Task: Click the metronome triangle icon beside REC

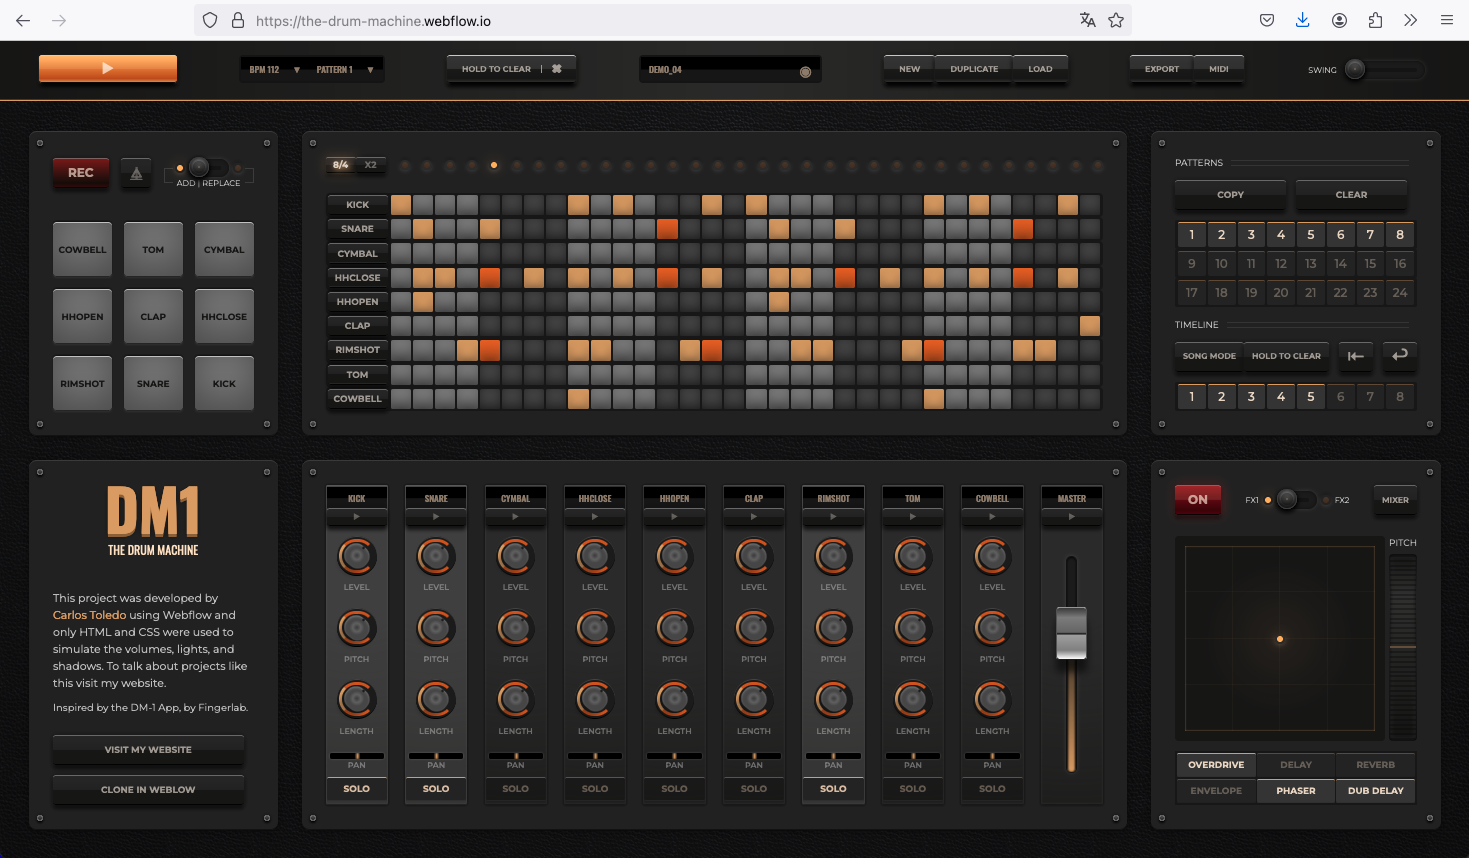Action: (136, 173)
